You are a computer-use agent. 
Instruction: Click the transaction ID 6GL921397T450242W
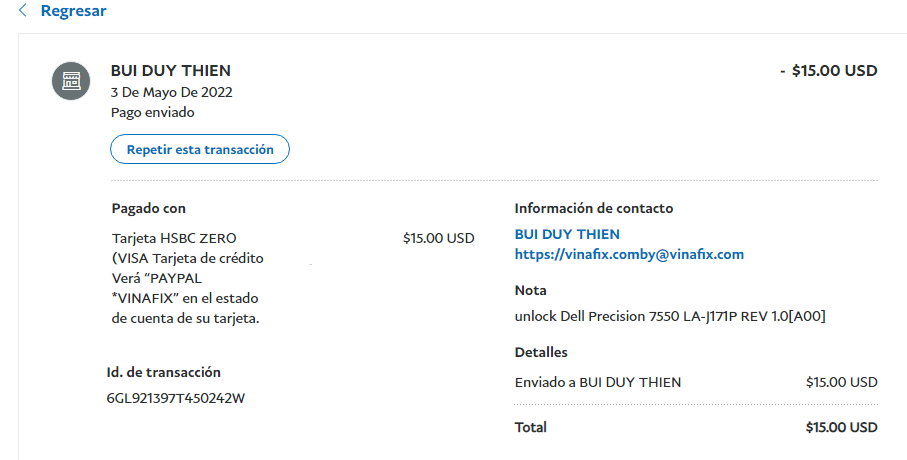[x=176, y=398]
